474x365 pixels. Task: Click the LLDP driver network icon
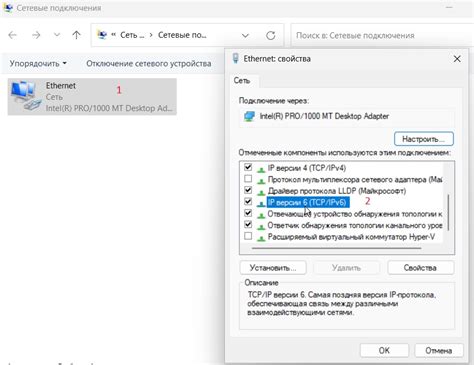(x=261, y=192)
